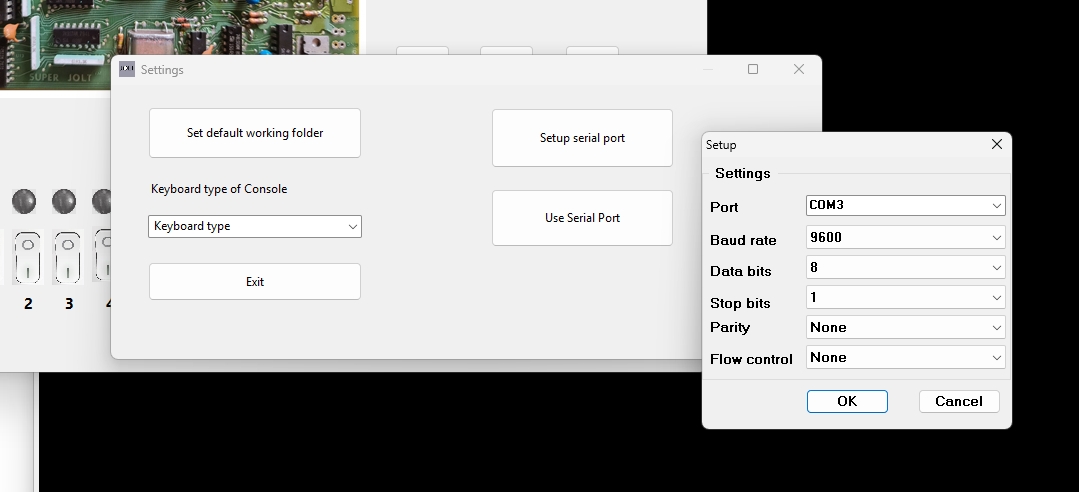
Task: Click Set default working folder
Action: (255, 133)
